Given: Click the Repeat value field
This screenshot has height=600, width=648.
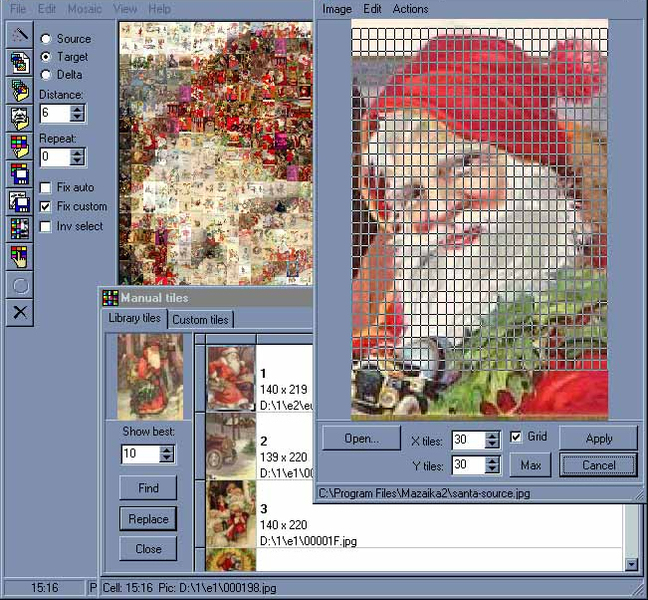Looking at the screenshot, I should coord(55,157).
